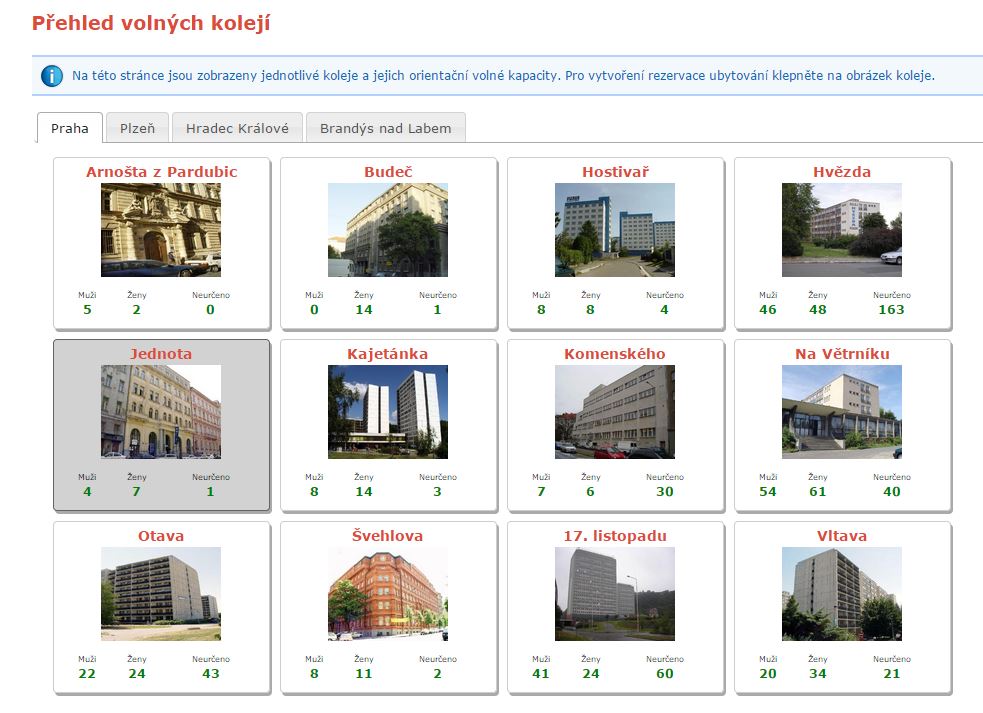Viewport: 983px width, 713px height.
Task: Switch to the Plzeň tab
Action: 137,128
